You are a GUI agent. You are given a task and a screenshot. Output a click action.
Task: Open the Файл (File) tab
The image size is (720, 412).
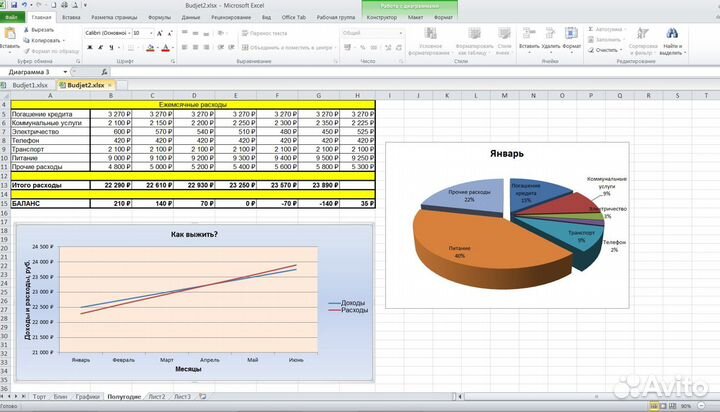pos(11,17)
